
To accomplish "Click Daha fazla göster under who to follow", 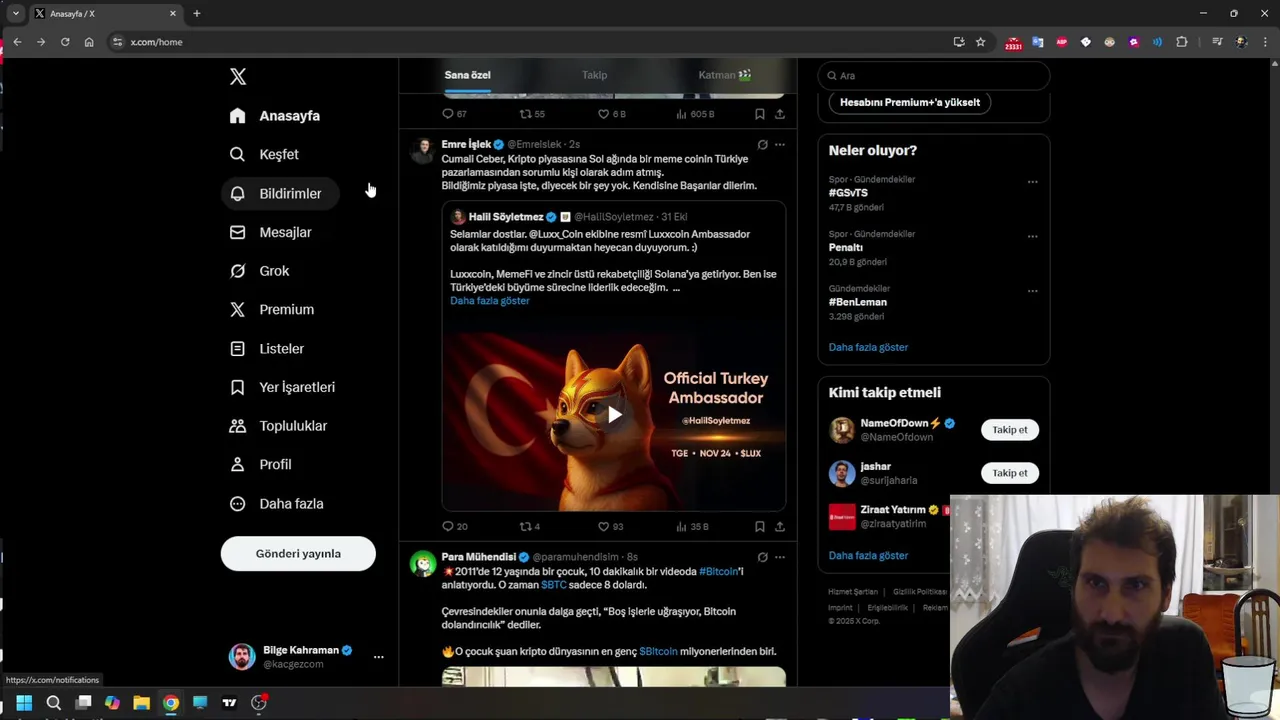I will click(x=868, y=555).
